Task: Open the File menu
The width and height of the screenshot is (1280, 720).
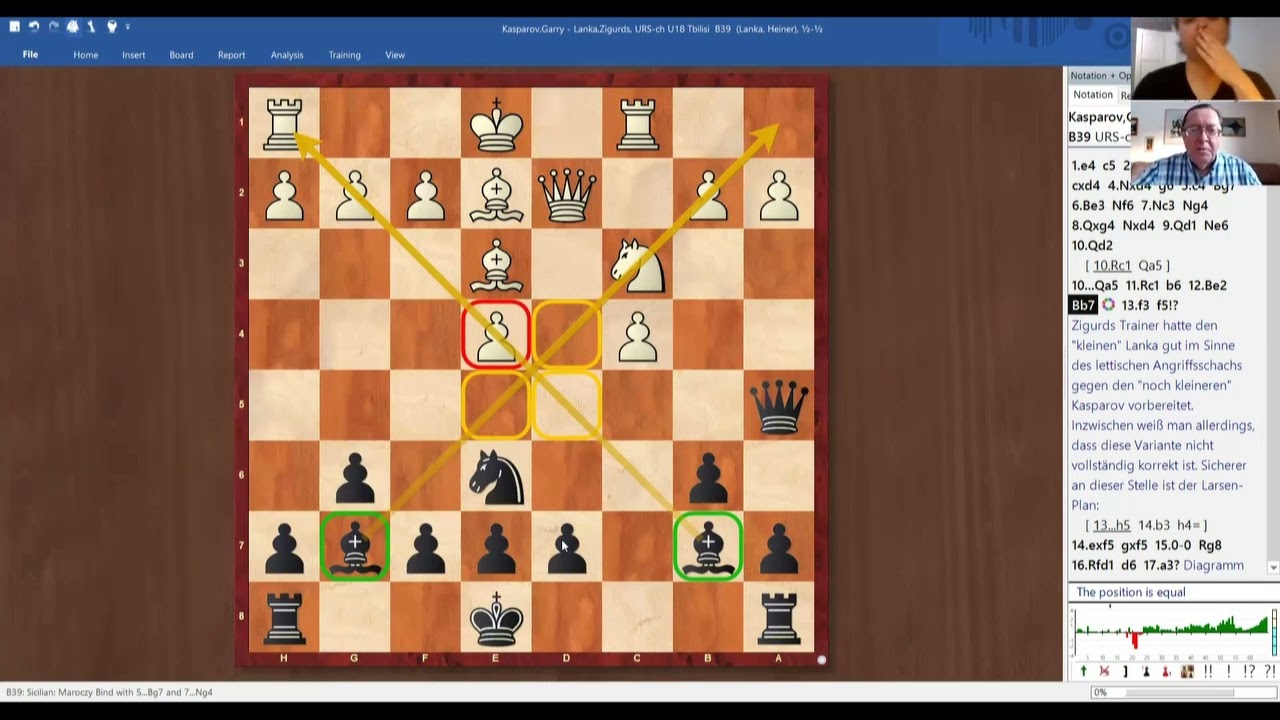Action: pyautogui.click(x=30, y=55)
